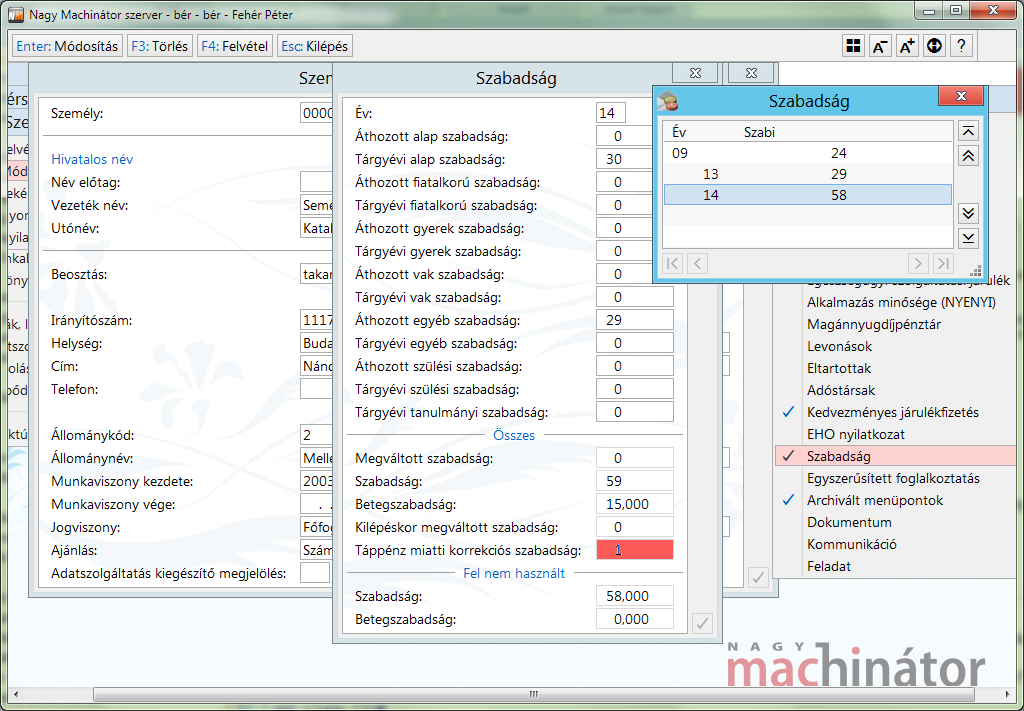
Task: Increase font size with A+ icon
Action: click(x=907, y=46)
